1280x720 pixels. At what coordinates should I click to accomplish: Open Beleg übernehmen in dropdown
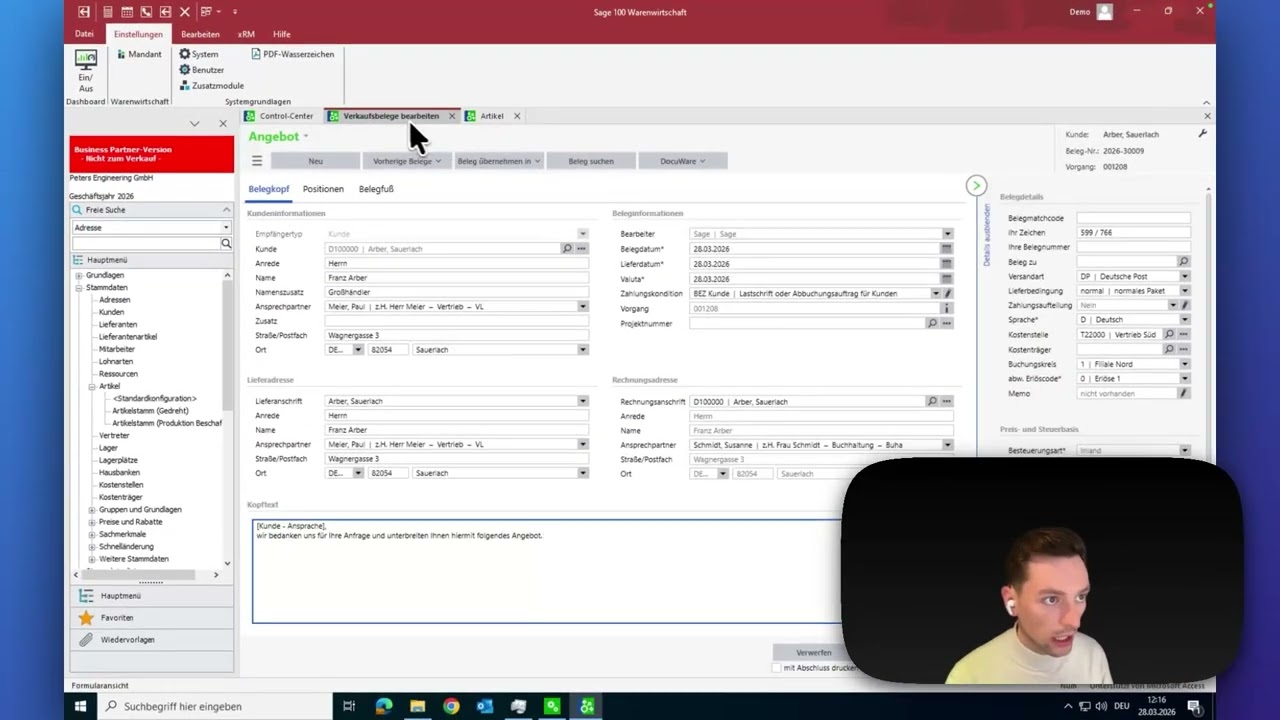[x=498, y=160]
